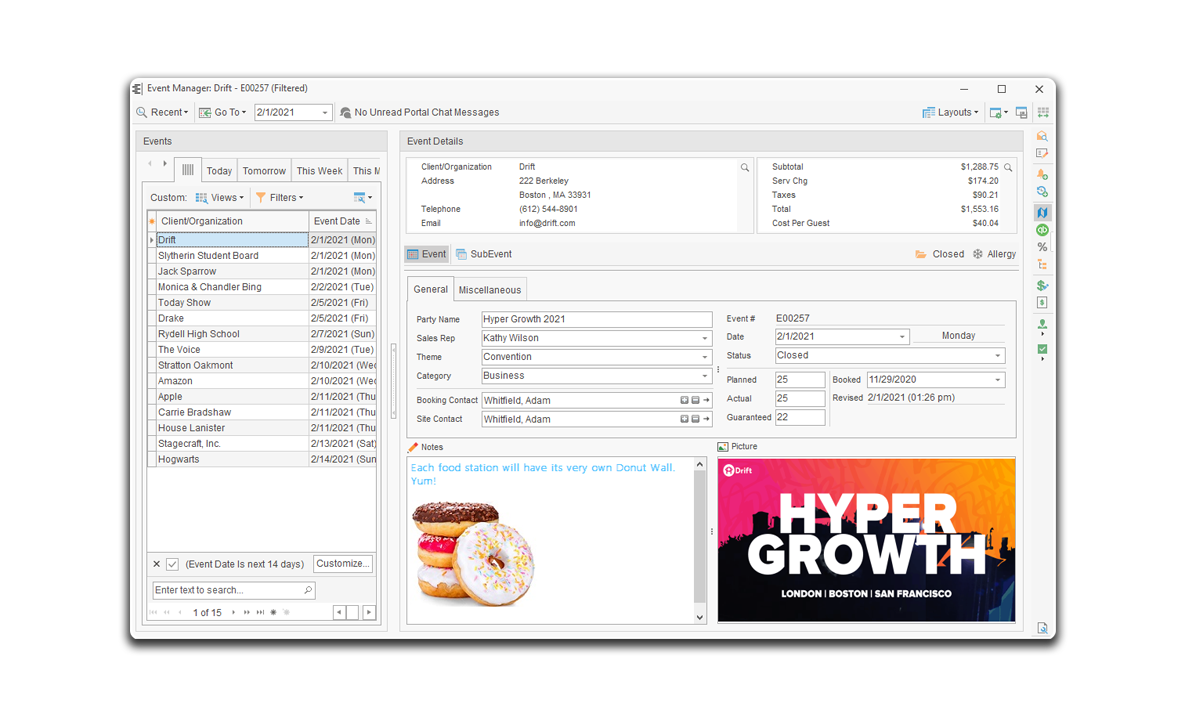Screen dimensions: 1186x717
Task: Switch to the Tomorrow tab
Action: (x=264, y=171)
